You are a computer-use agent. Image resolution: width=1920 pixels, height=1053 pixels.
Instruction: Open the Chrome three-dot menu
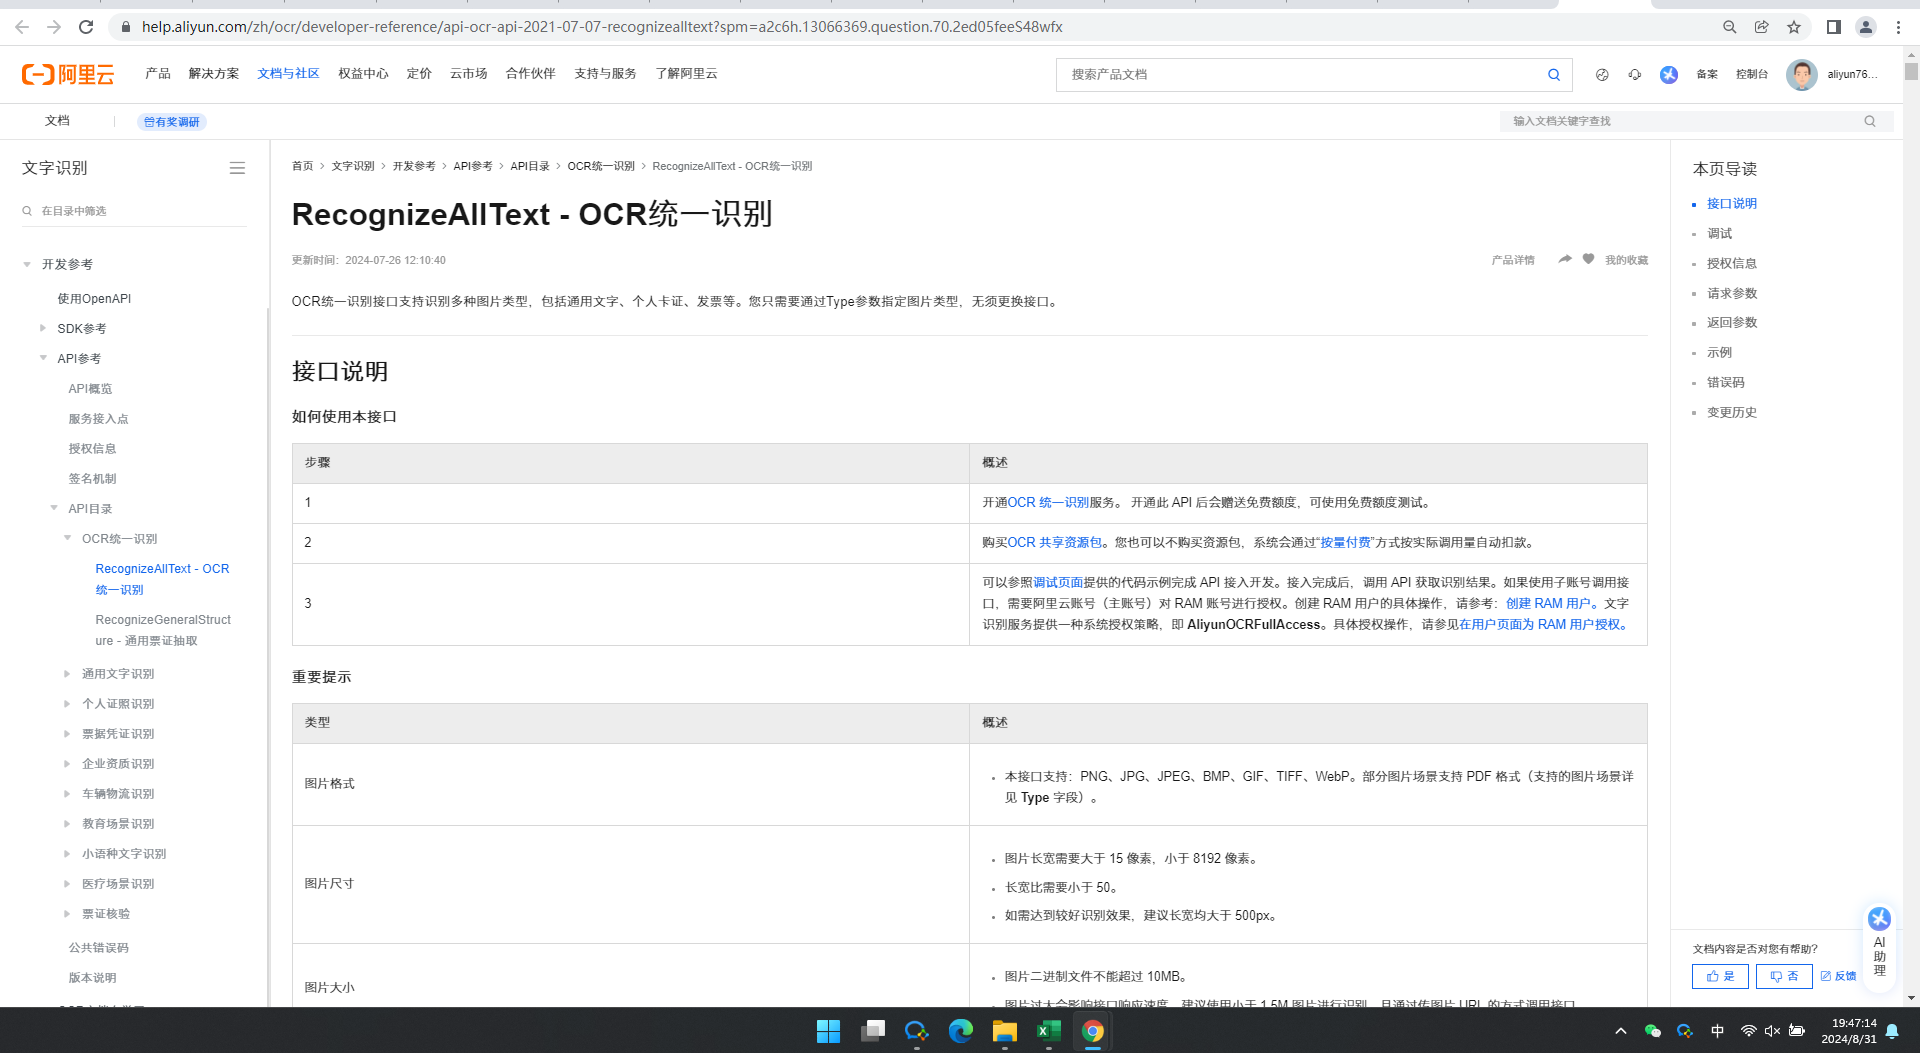click(x=1898, y=27)
